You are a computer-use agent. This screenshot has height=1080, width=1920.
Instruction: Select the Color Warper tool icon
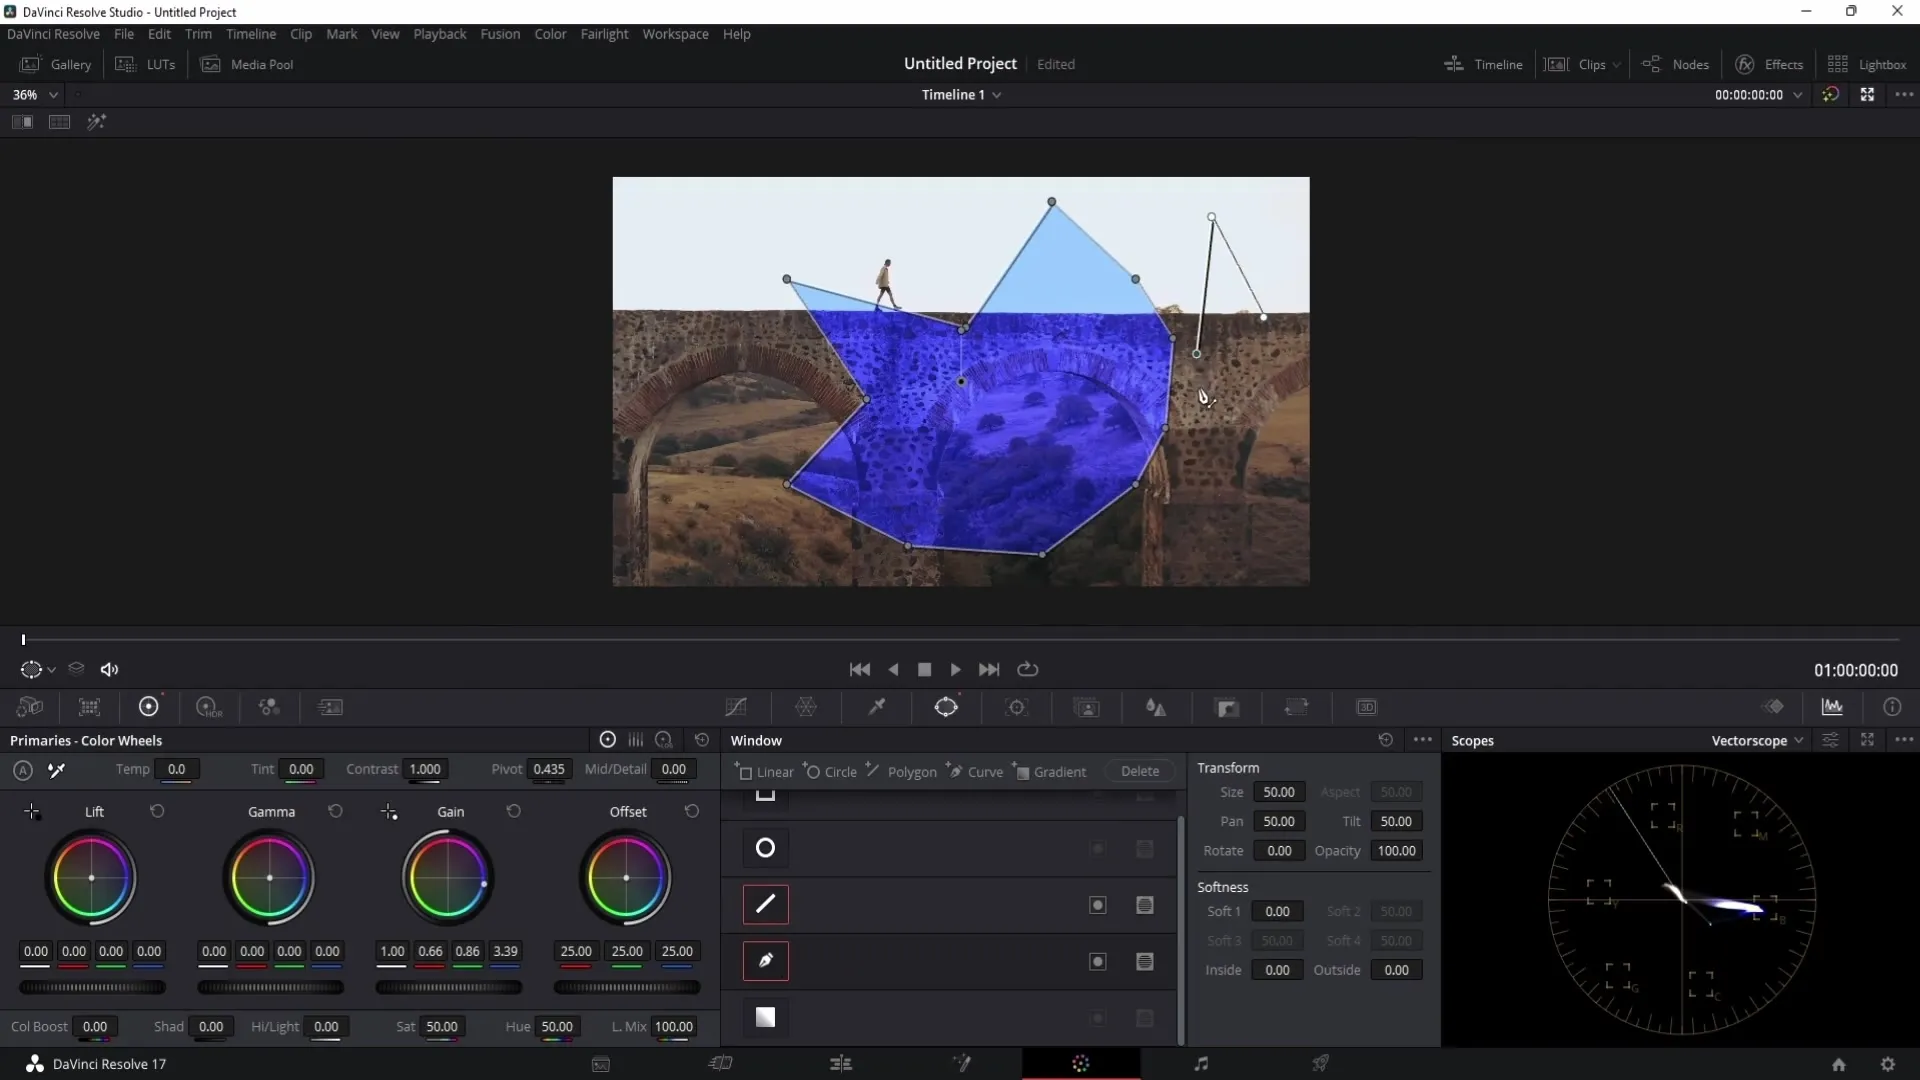coord(808,707)
